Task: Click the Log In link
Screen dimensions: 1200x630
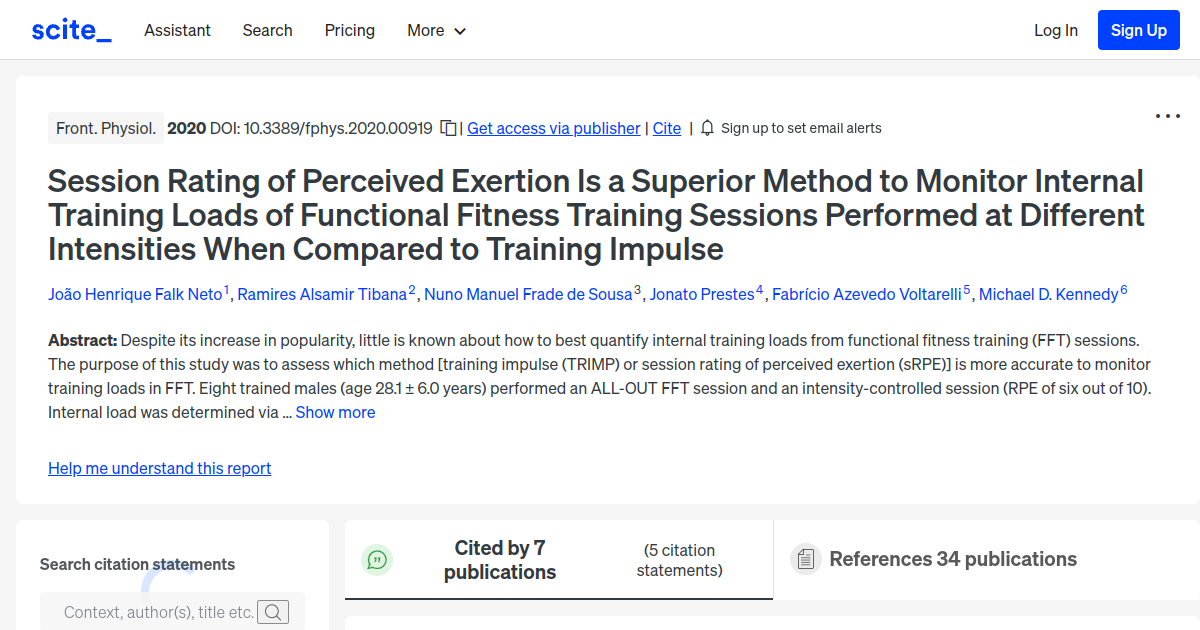Action: (x=1055, y=30)
